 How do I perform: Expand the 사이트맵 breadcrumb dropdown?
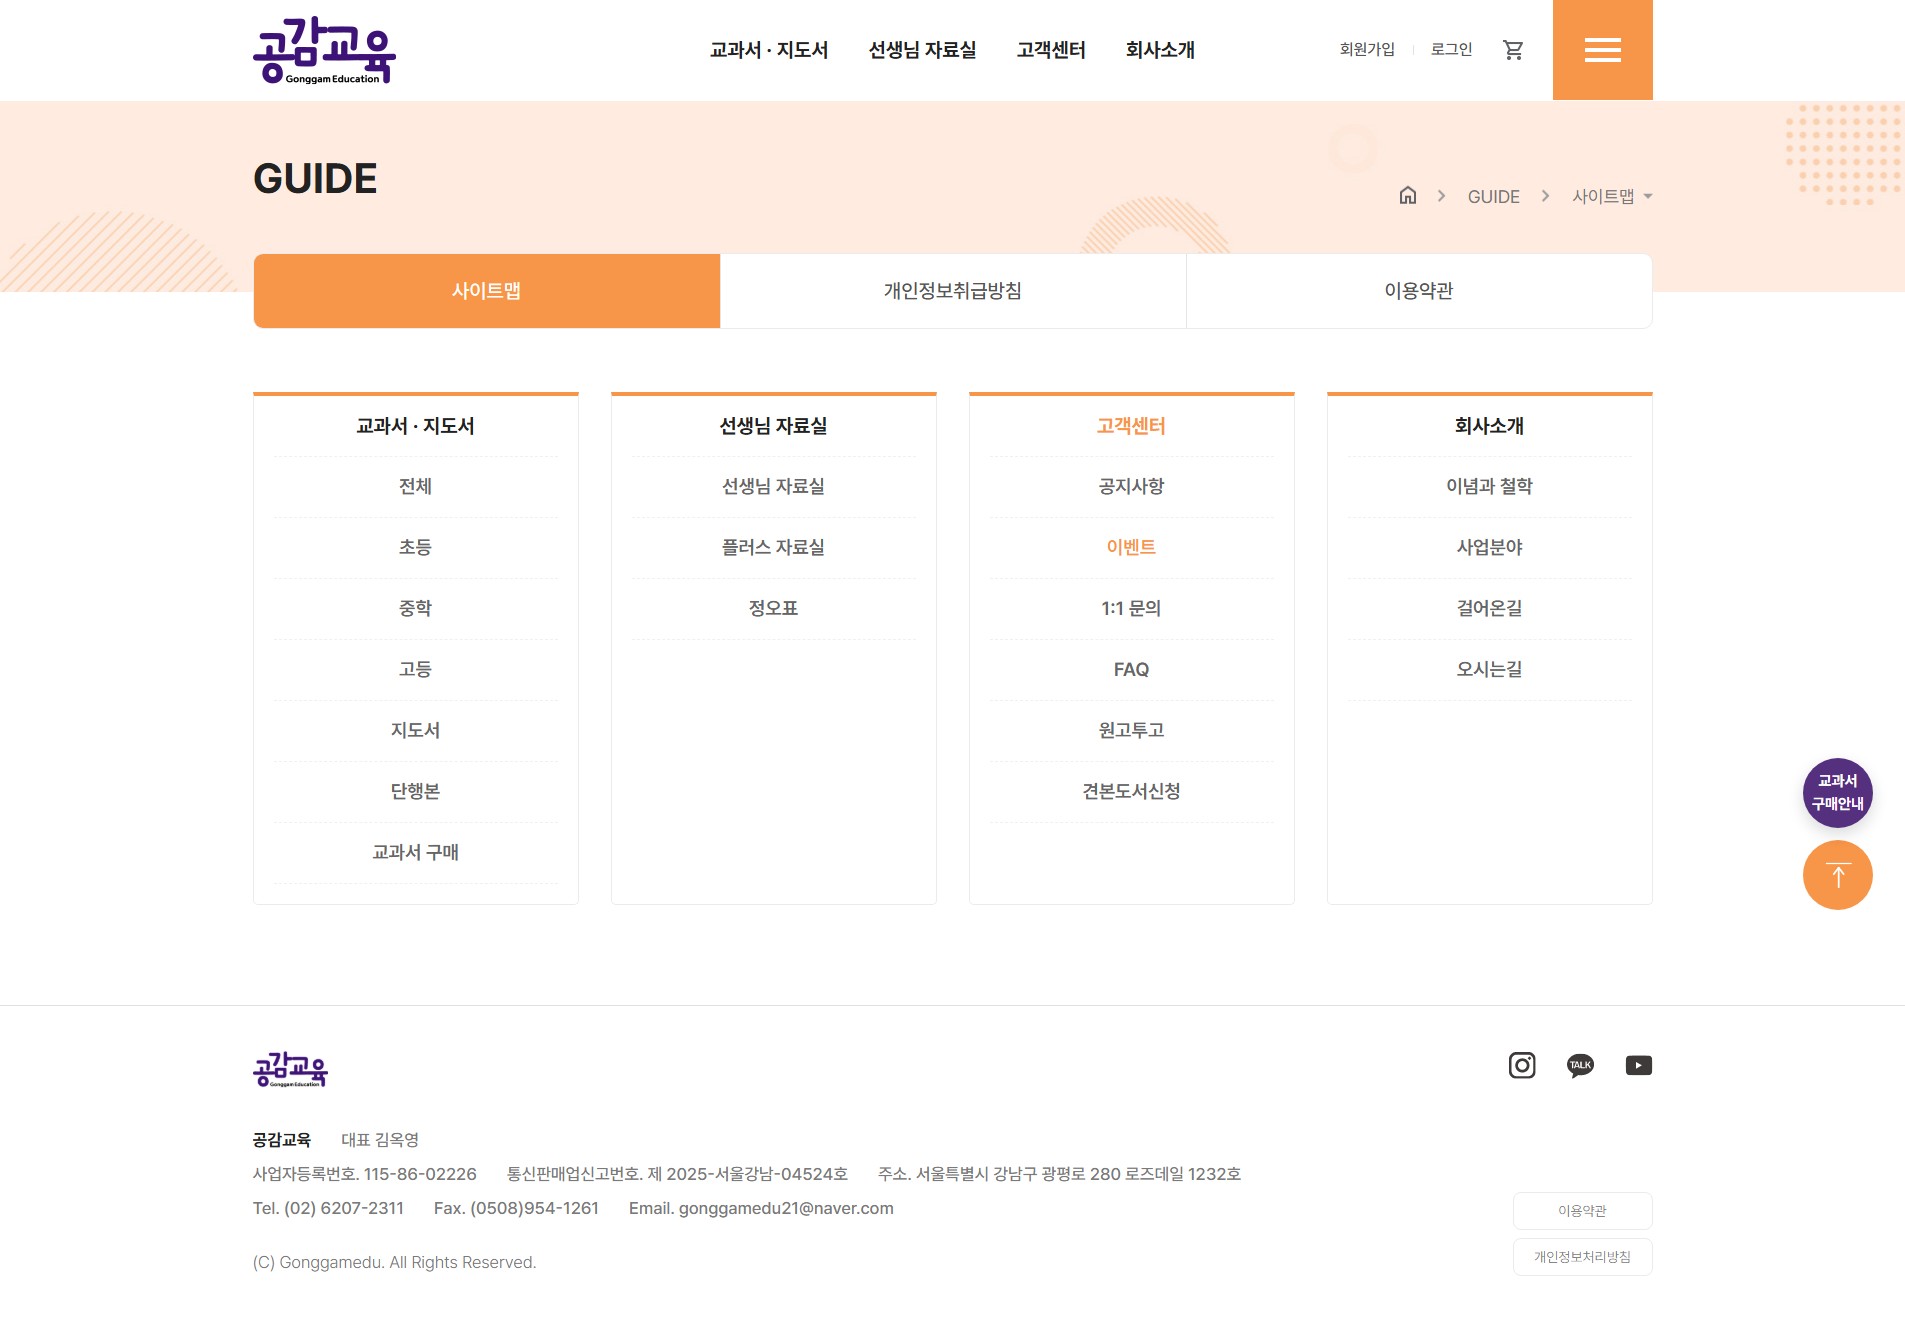(x=1611, y=196)
